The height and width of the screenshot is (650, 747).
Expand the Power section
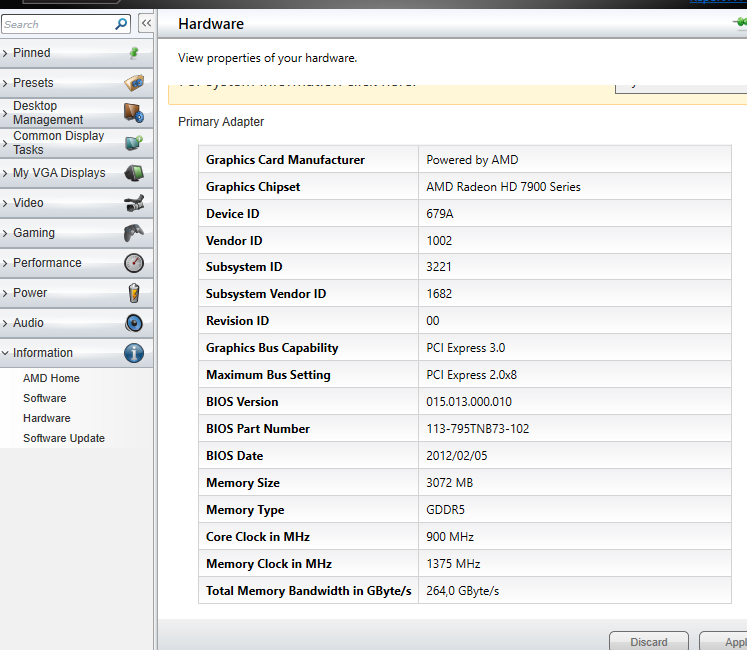click(5, 293)
